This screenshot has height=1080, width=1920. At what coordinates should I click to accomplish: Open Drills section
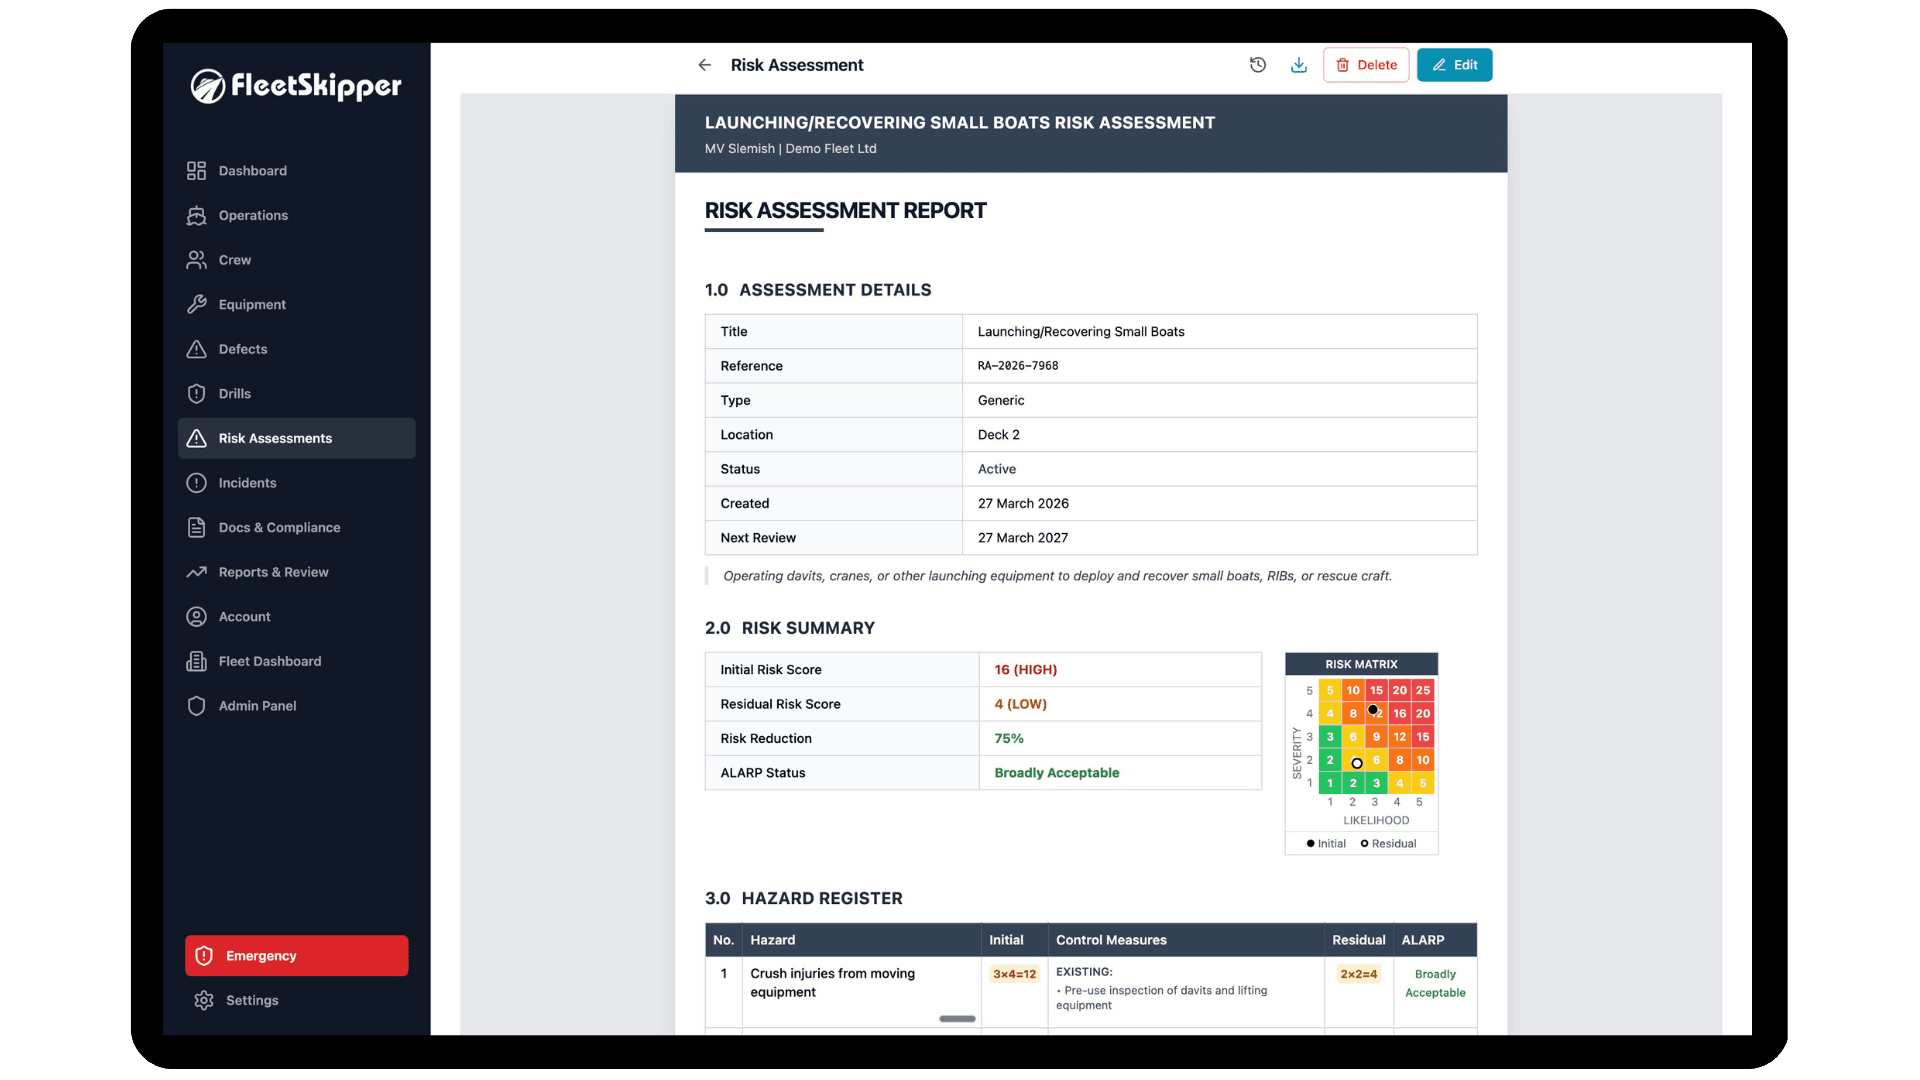(297, 394)
